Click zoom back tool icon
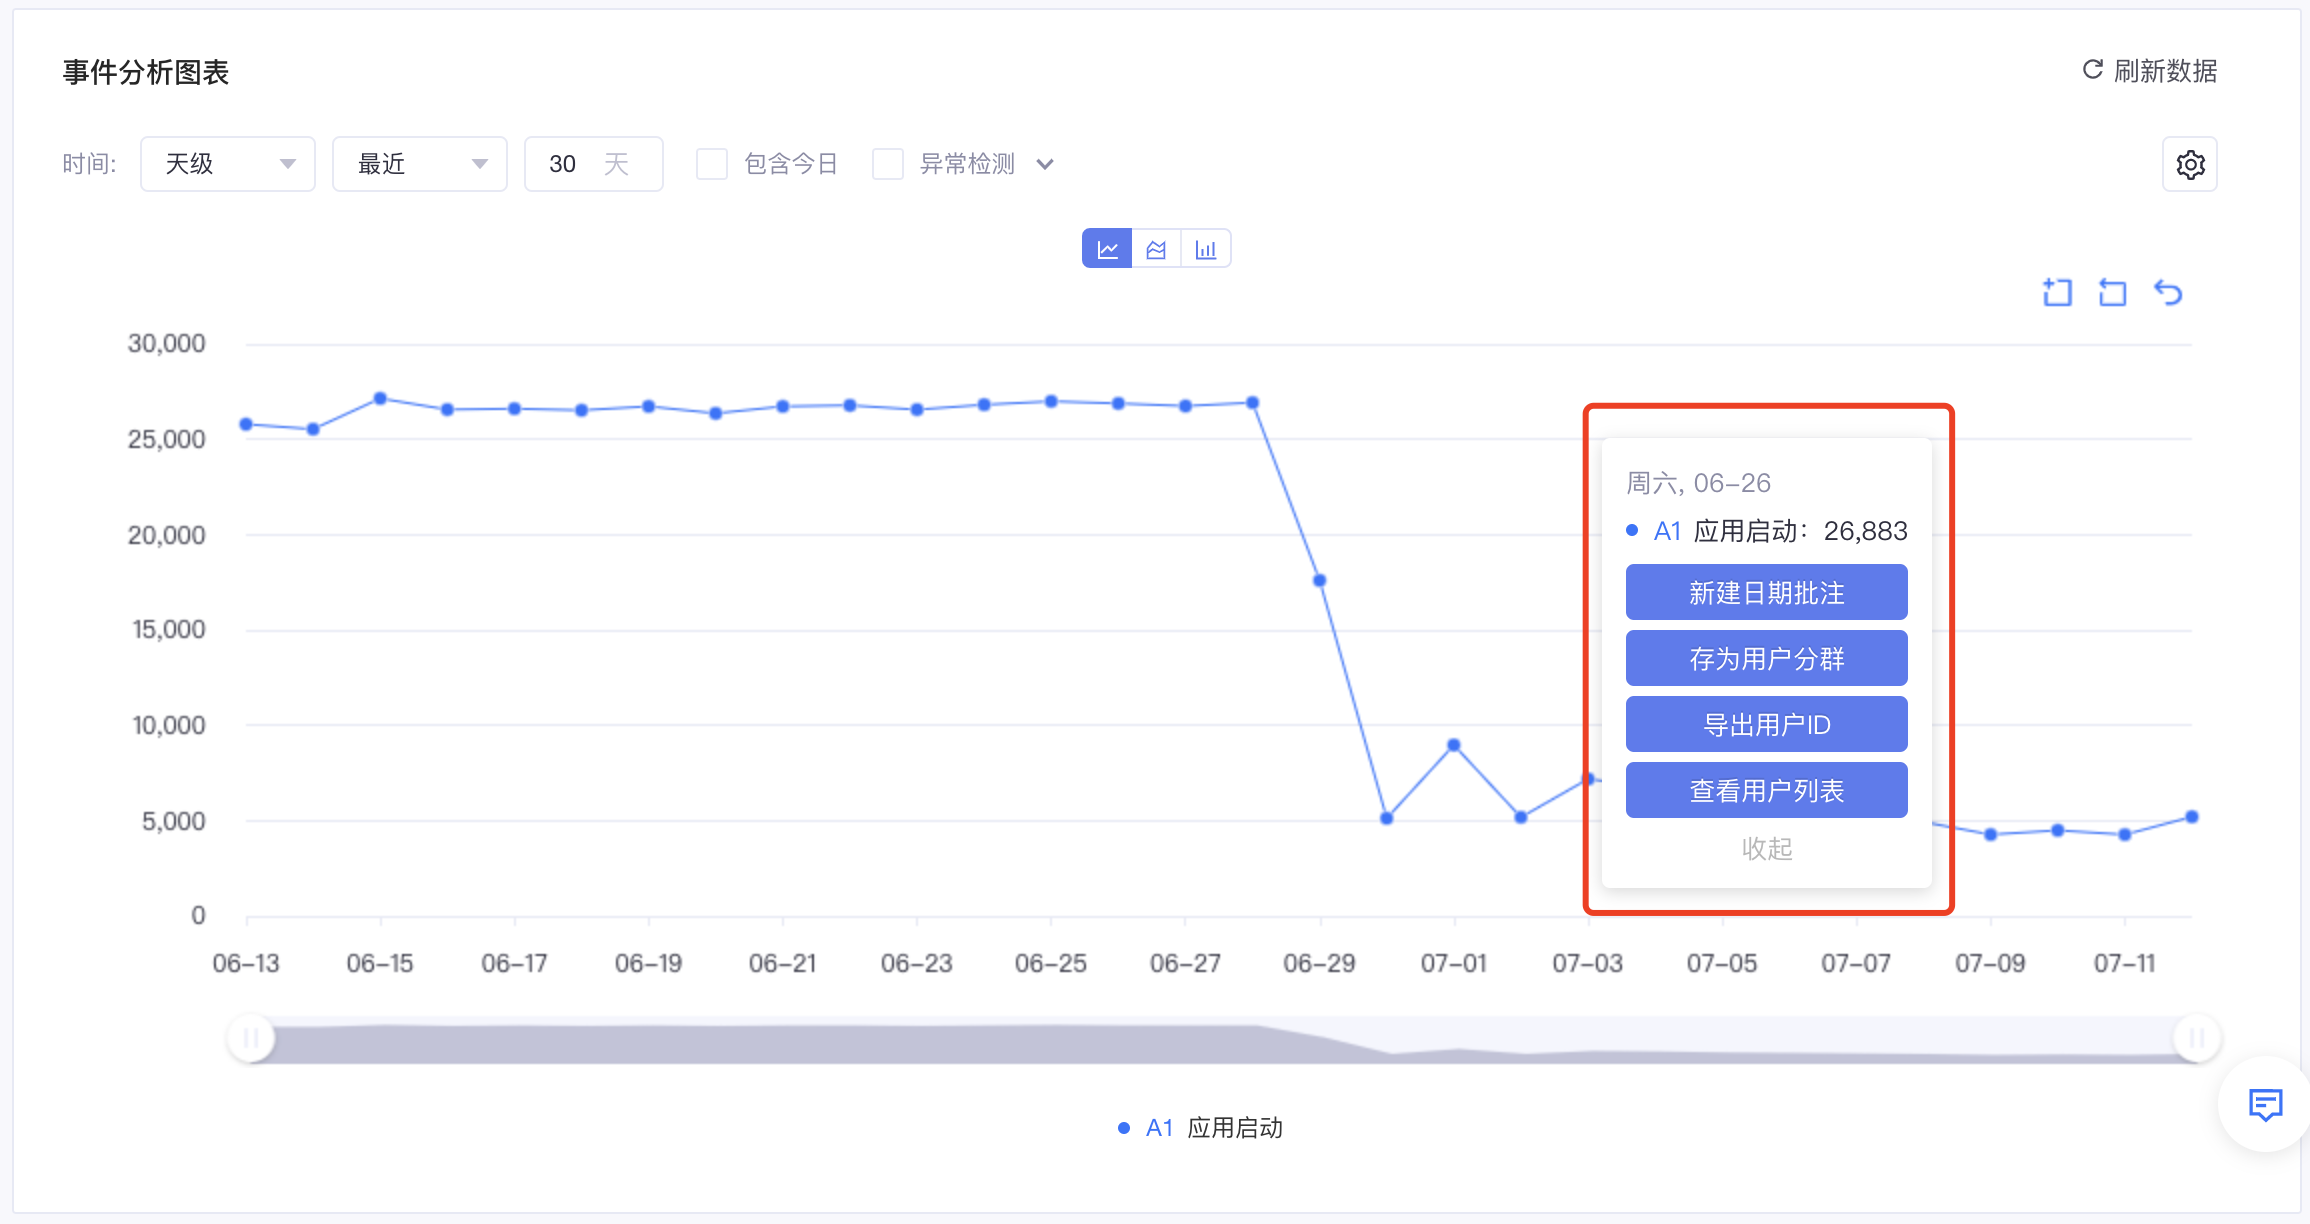The width and height of the screenshot is (2310, 1224). pyautogui.click(x=2112, y=292)
